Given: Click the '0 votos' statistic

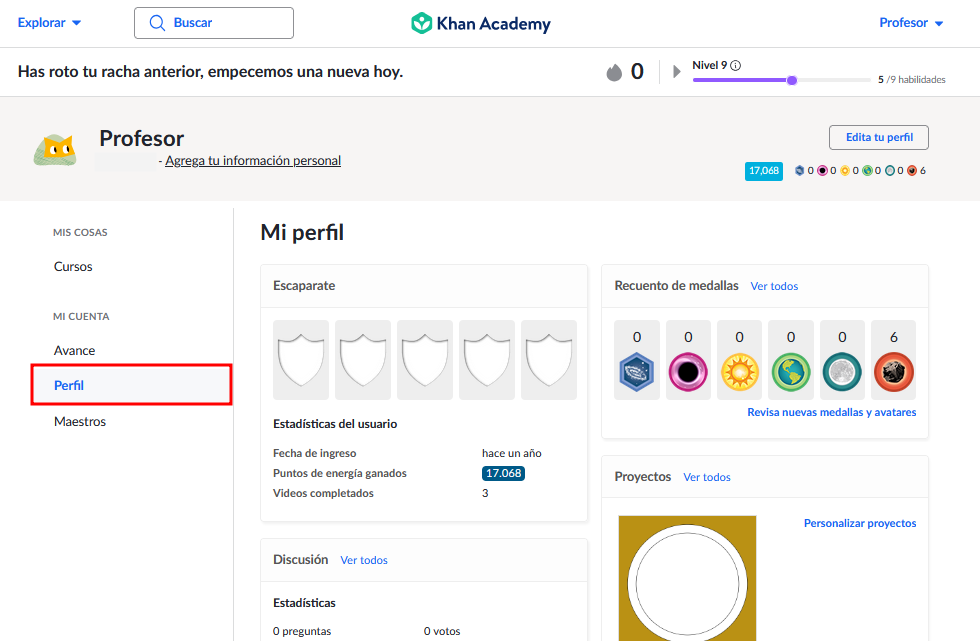Looking at the screenshot, I should point(442,632).
